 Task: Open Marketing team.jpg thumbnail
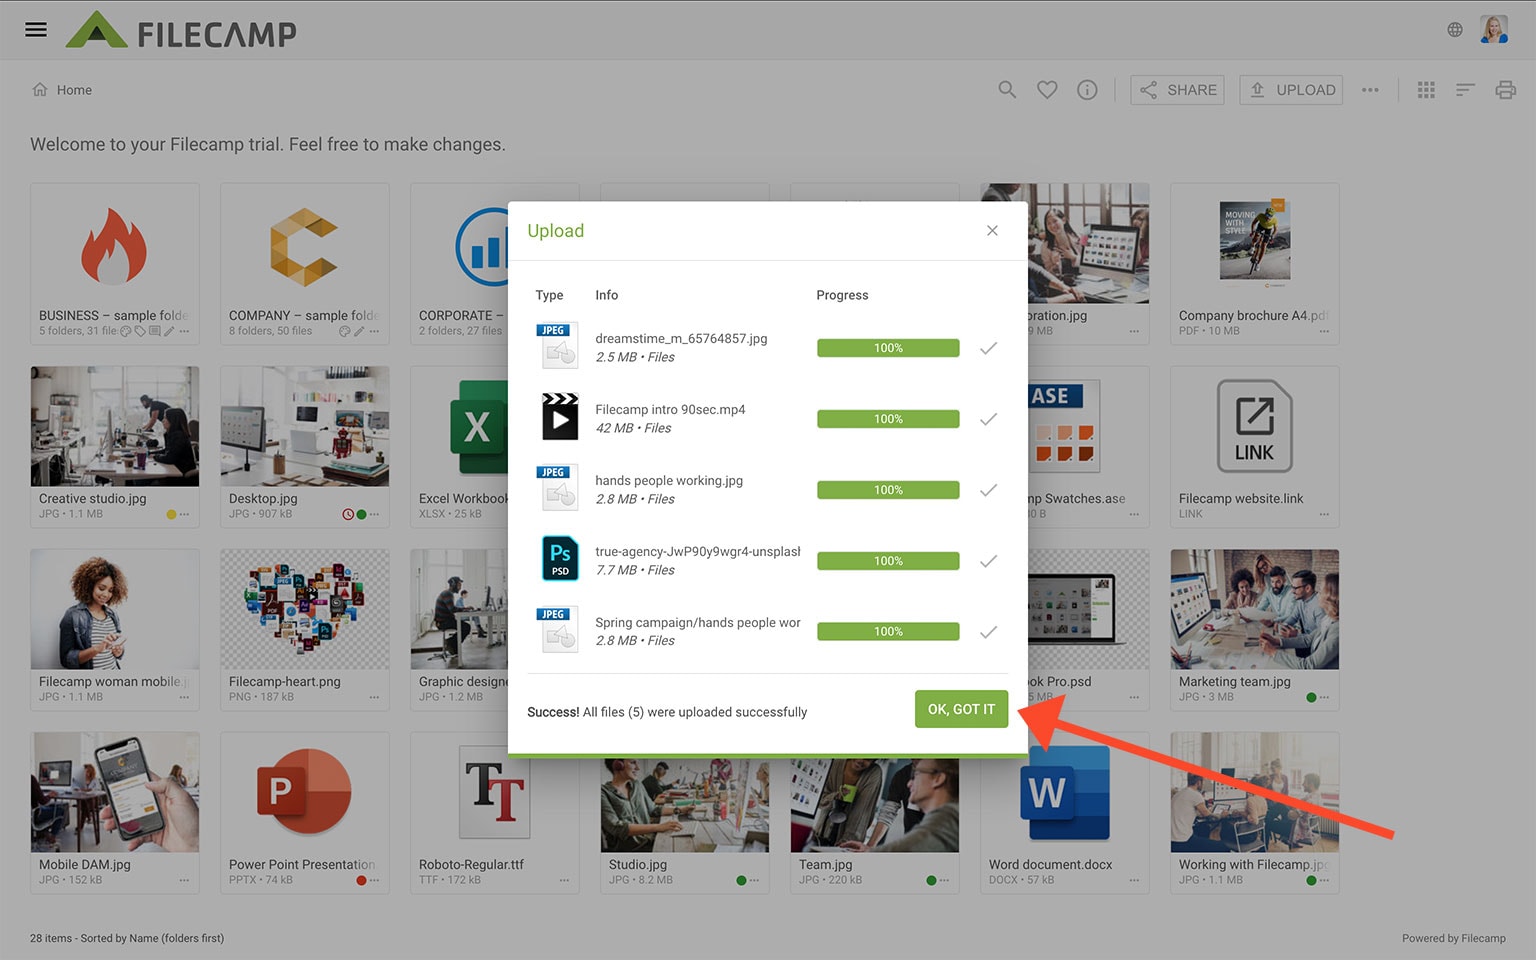tap(1254, 609)
